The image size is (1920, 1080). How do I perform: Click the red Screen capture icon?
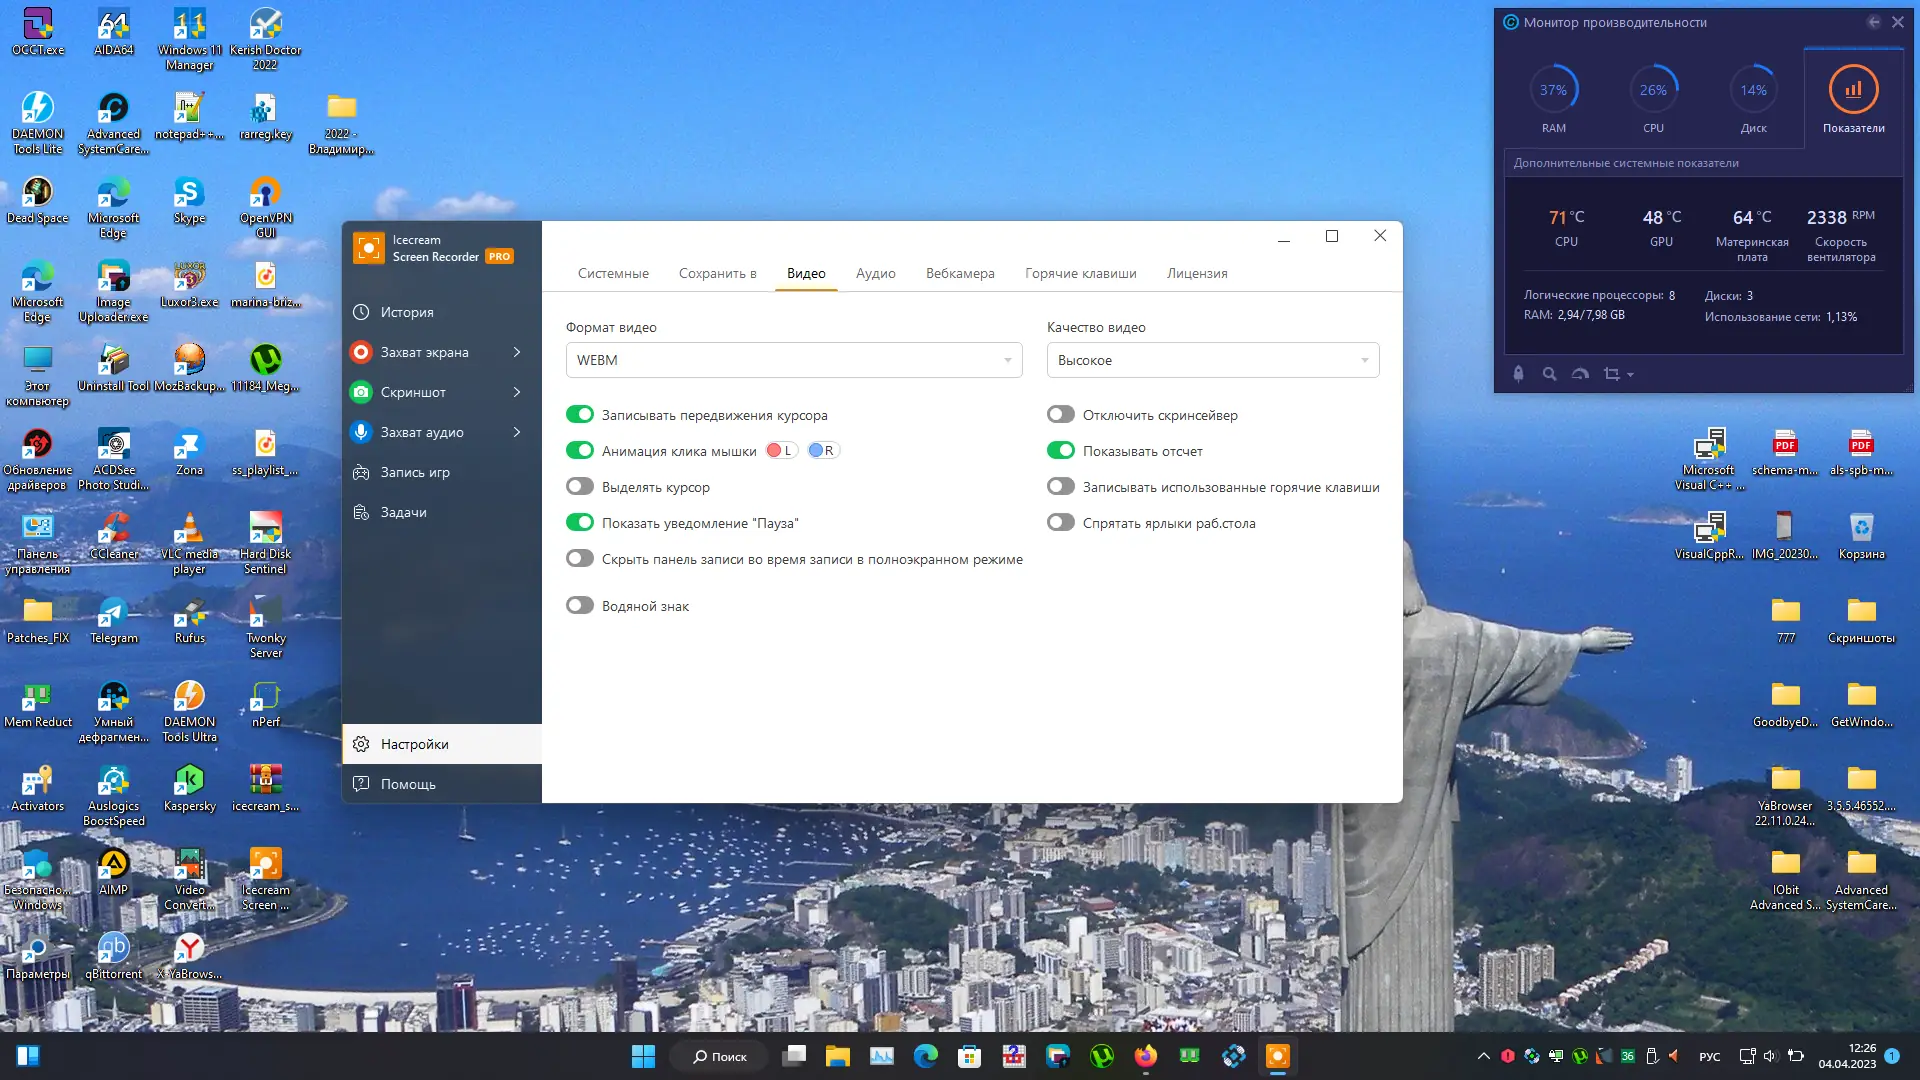tap(361, 352)
